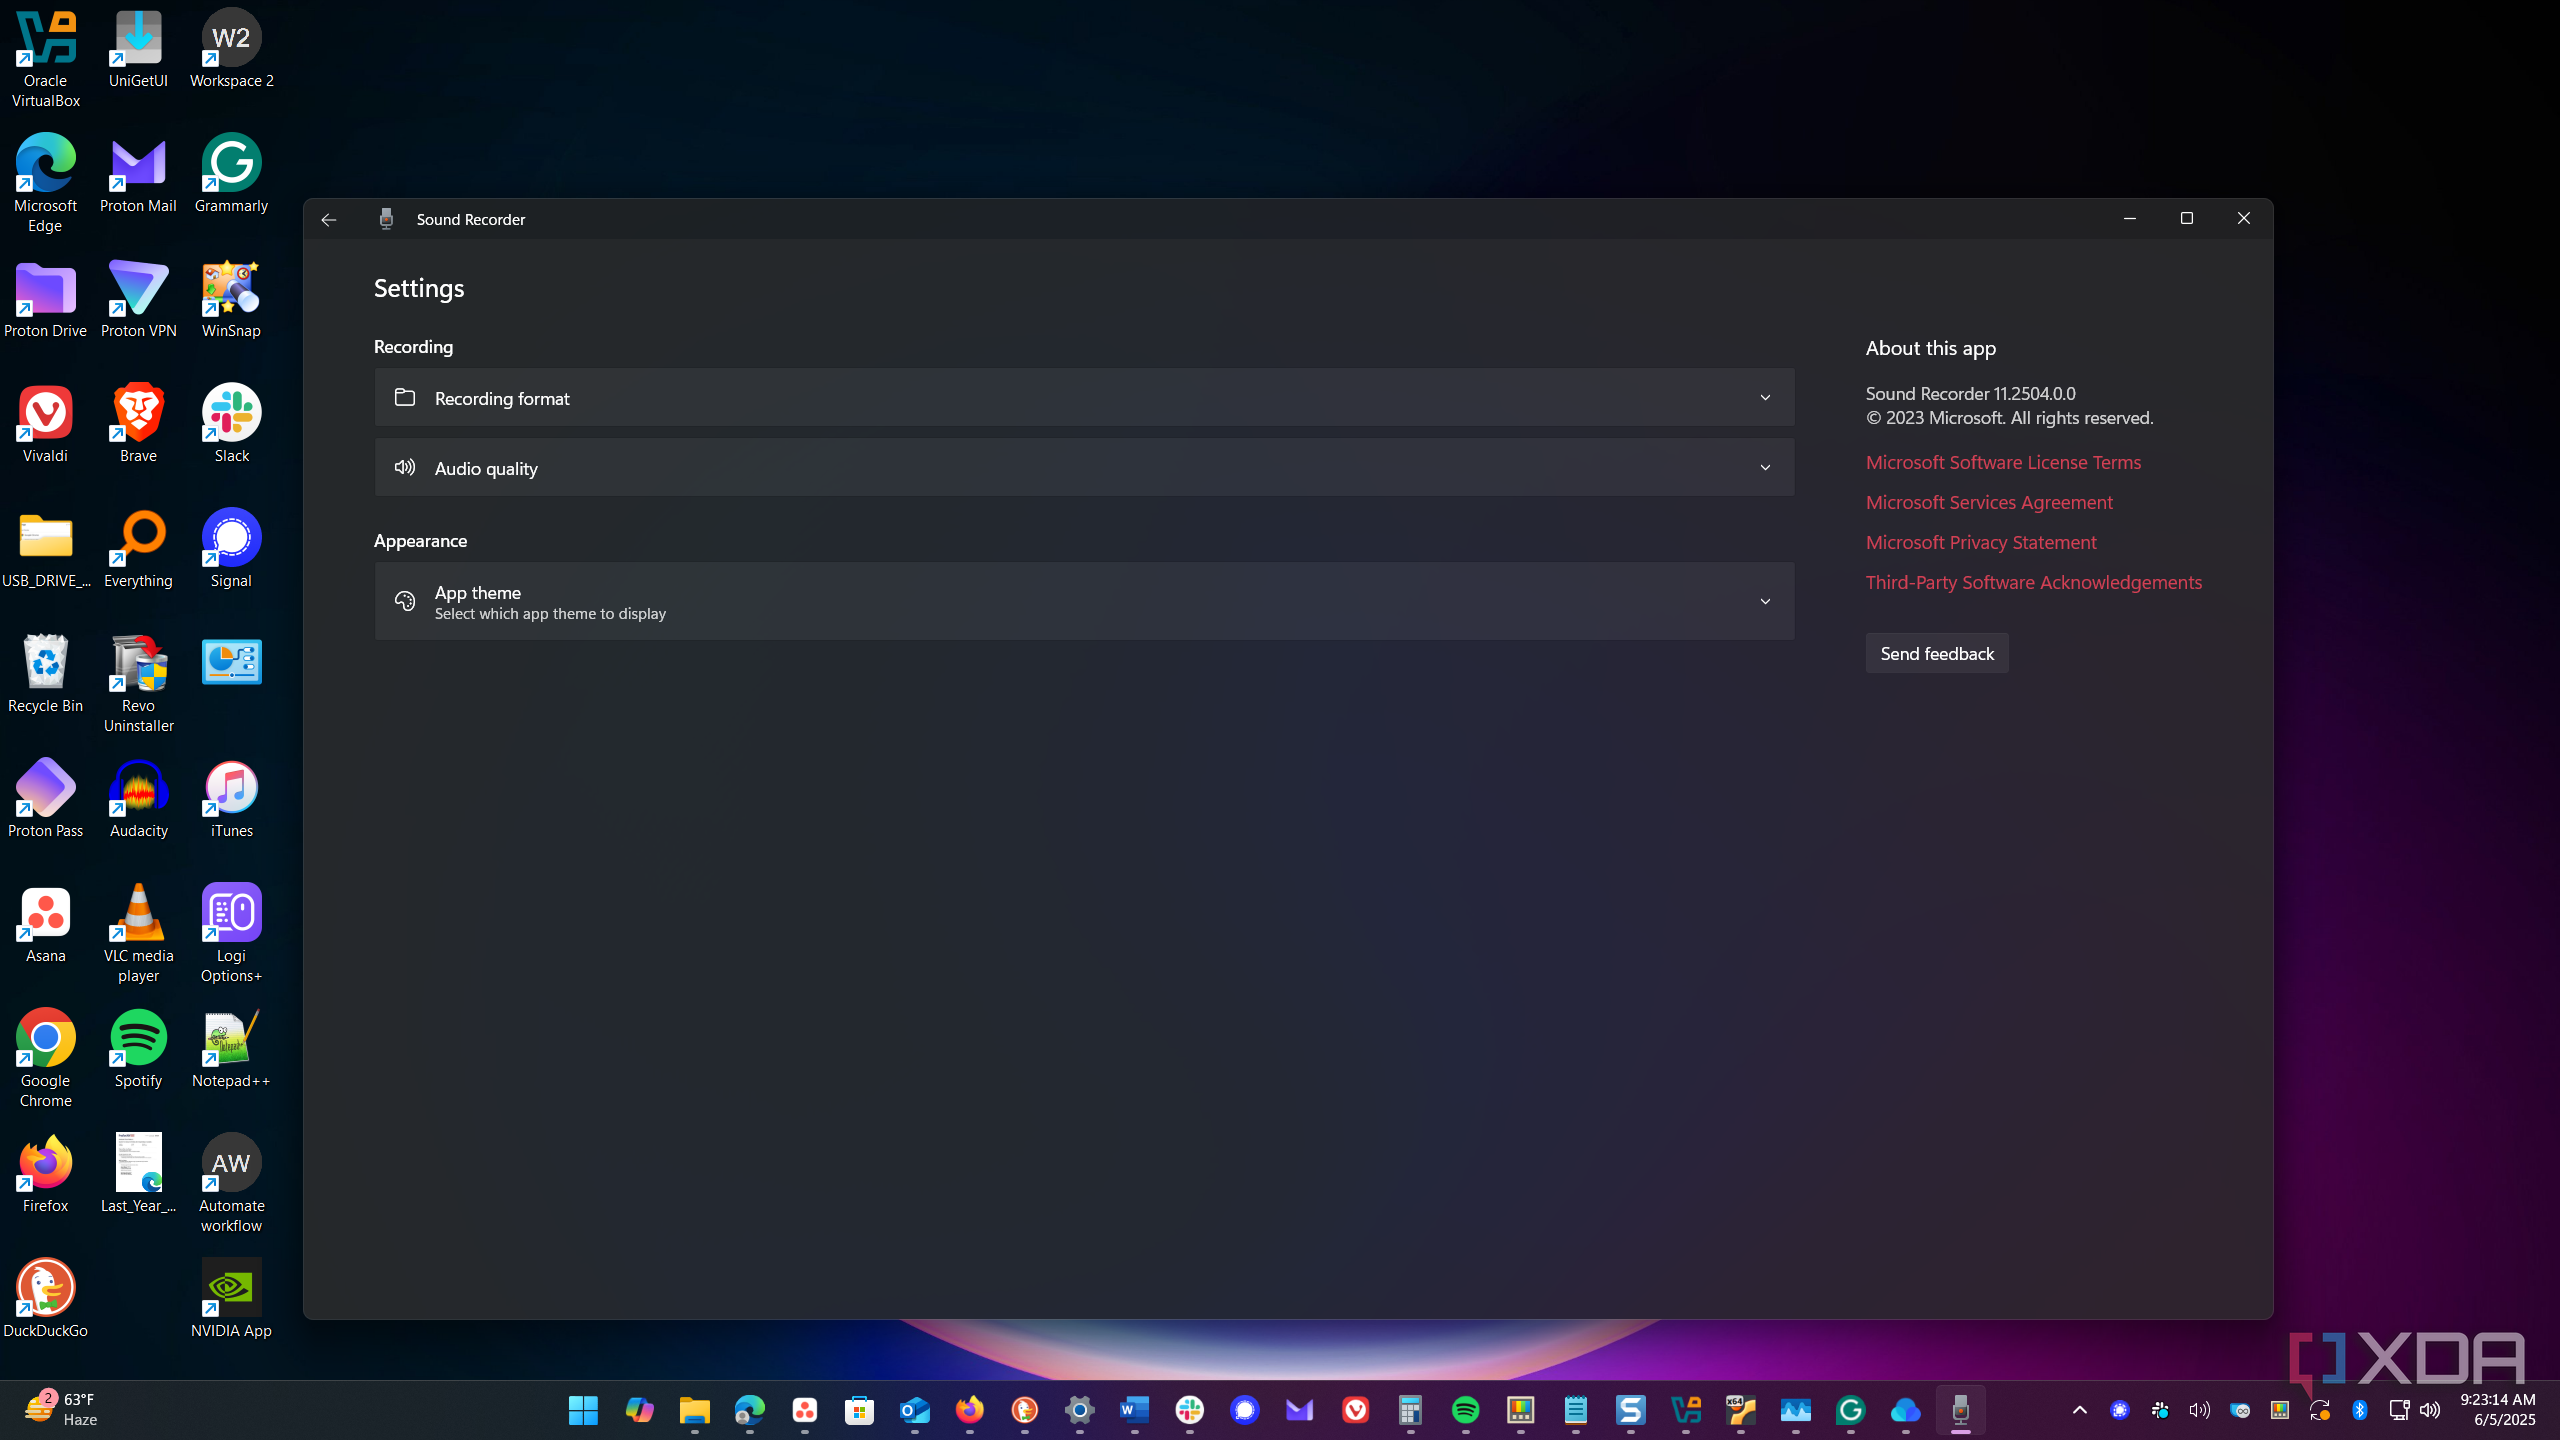
Task: Select the VLC media player desktop icon
Action: pyautogui.click(x=138, y=933)
